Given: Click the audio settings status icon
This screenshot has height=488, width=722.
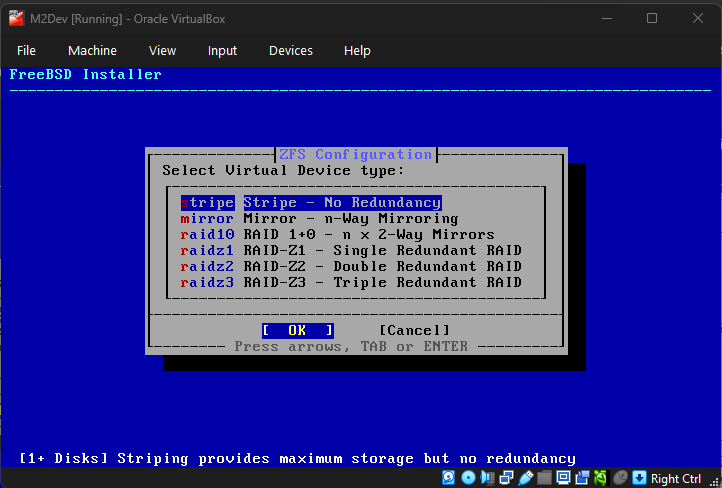Looking at the screenshot, I should tap(487, 478).
